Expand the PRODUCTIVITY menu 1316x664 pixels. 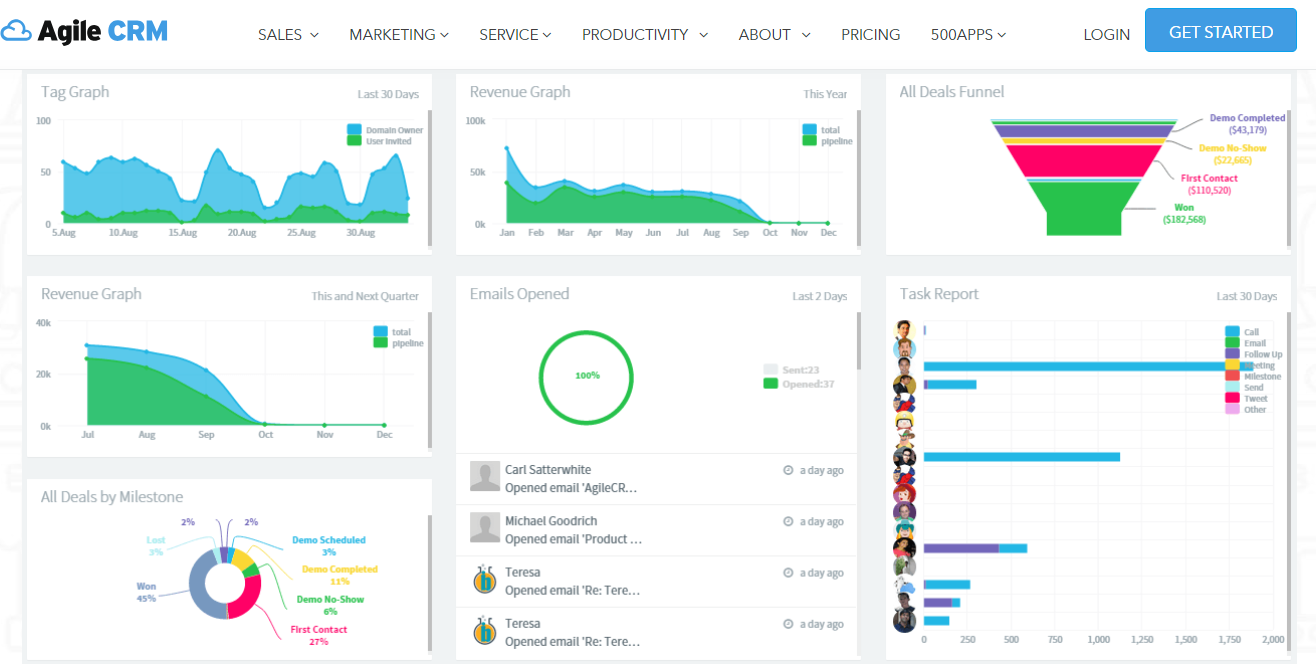pos(645,34)
